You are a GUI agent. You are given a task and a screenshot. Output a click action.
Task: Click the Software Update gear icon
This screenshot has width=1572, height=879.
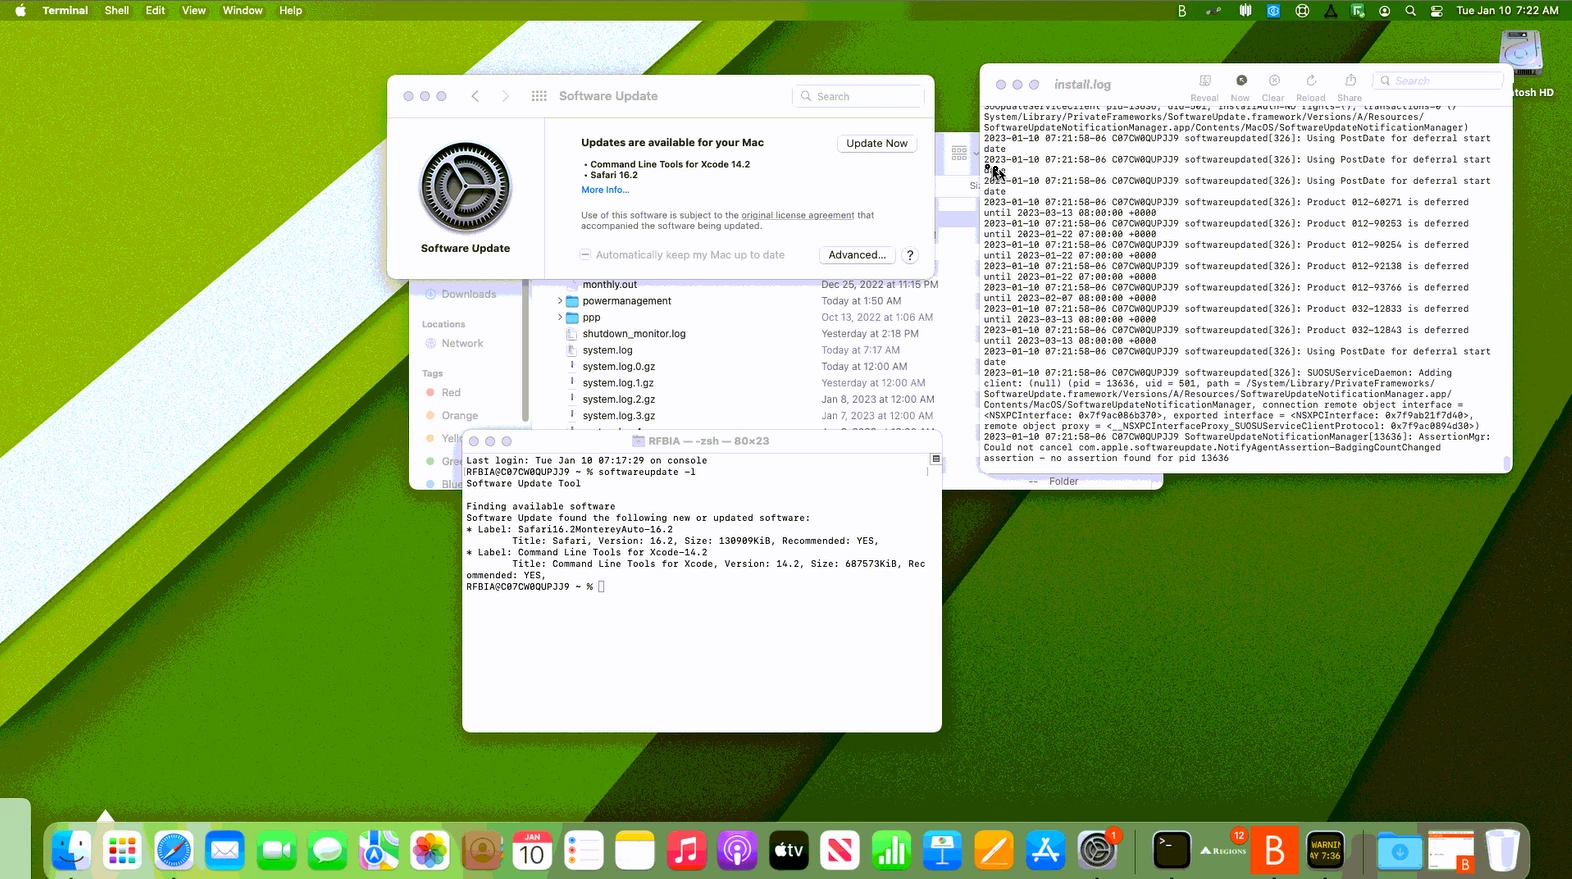tap(465, 187)
